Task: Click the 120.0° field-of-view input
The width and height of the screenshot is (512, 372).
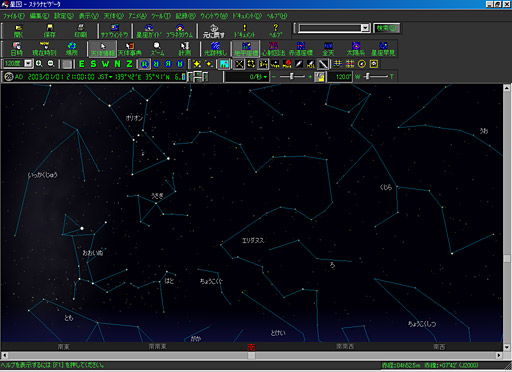Action: (340, 77)
